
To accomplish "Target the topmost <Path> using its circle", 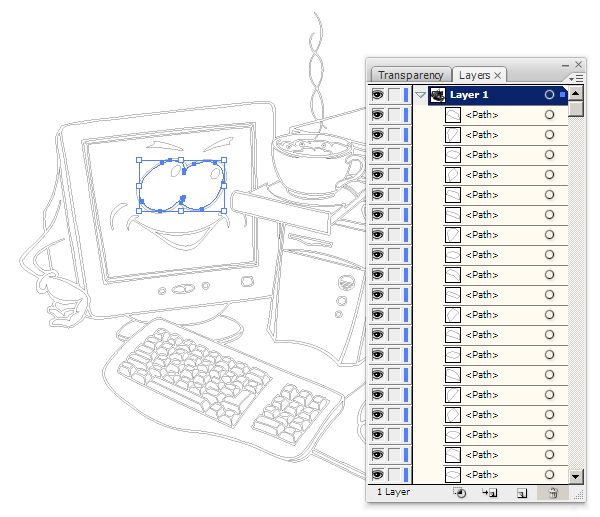I will (549, 114).
